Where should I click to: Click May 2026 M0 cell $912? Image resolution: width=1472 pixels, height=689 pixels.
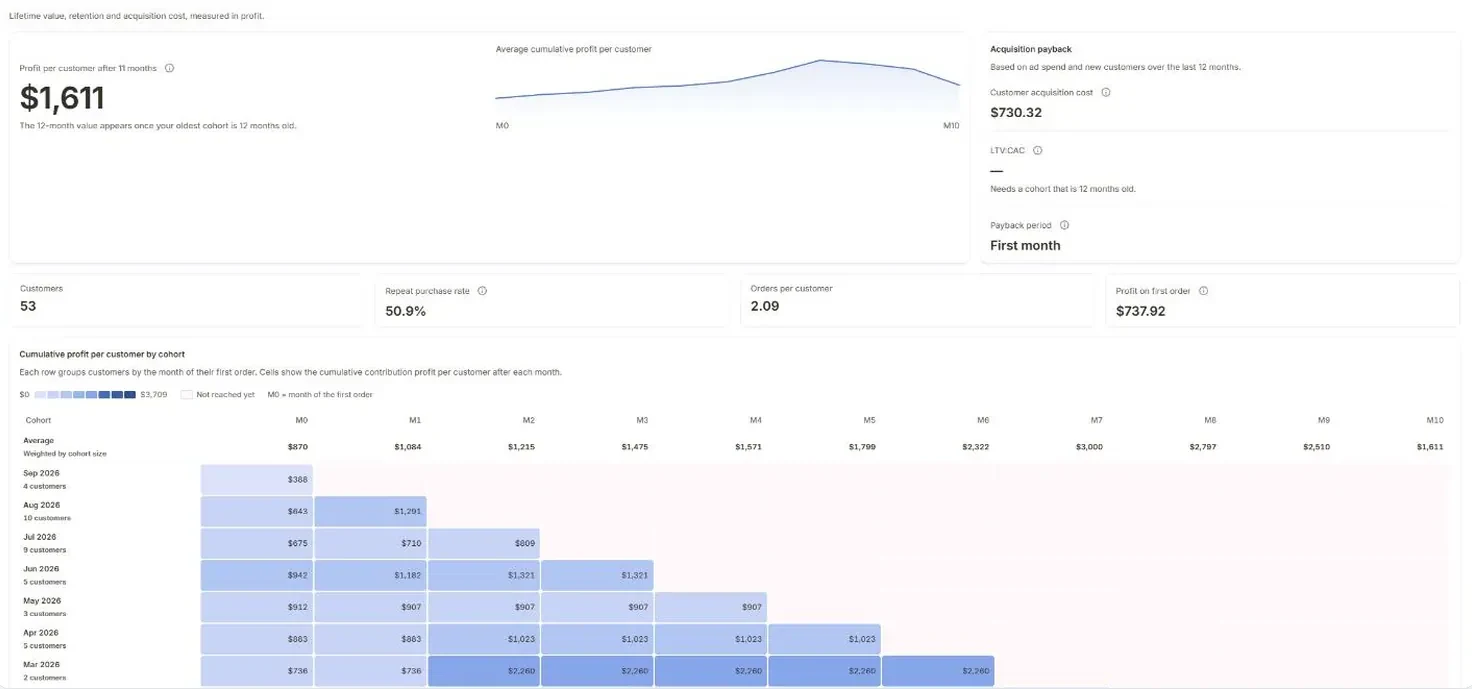(257, 608)
